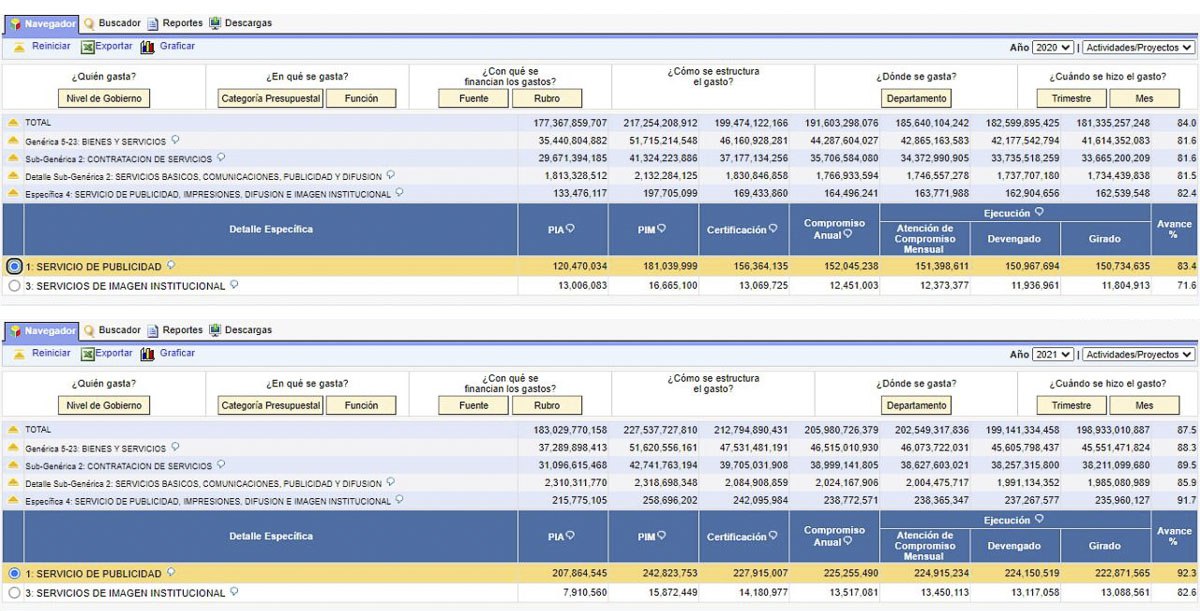The image size is (1200, 611).
Task: Click the info bubble next to Certificación in 2021 table
Action: click(x=772, y=537)
